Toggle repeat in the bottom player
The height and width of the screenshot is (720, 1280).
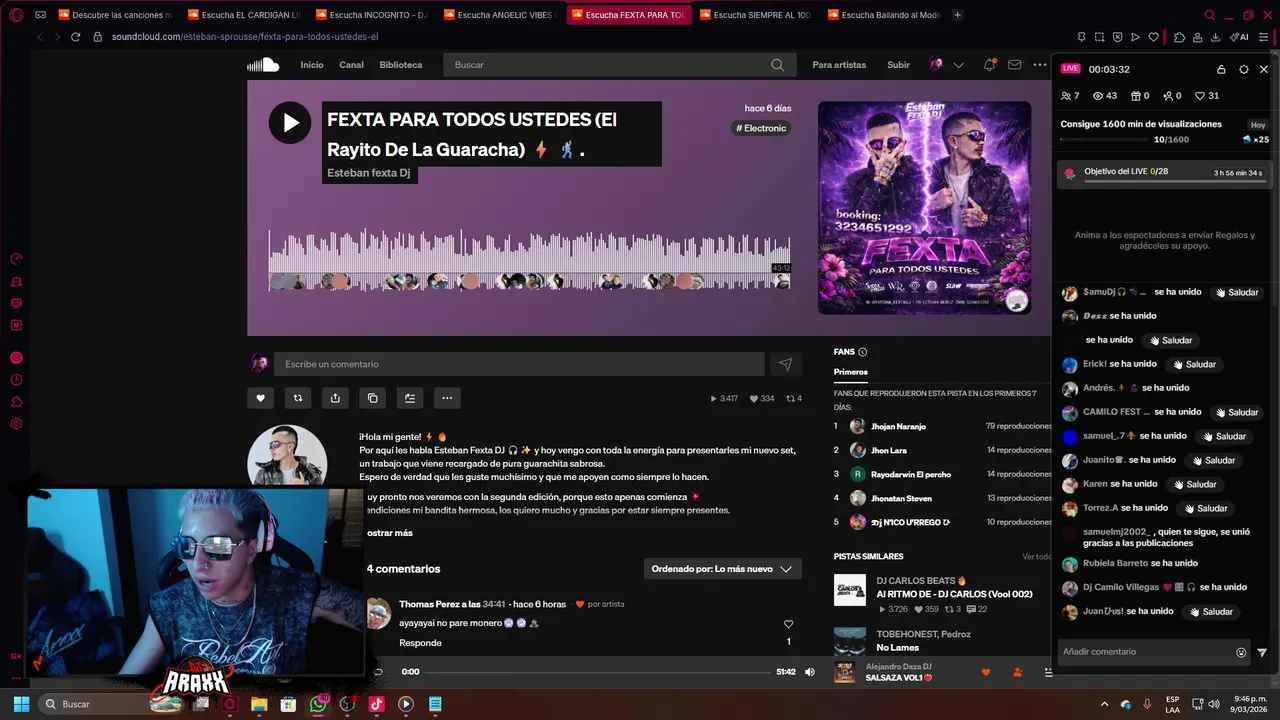pyautogui.click(x=378, y=672)
